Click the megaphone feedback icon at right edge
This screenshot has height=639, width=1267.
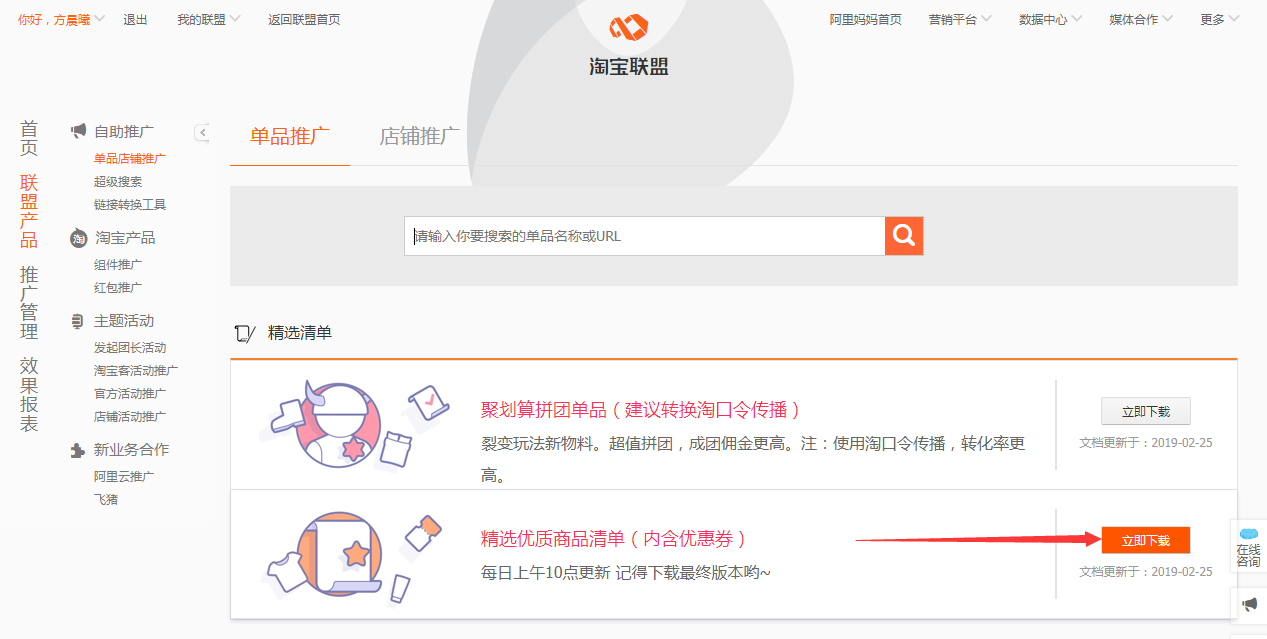pos(1249,604)
